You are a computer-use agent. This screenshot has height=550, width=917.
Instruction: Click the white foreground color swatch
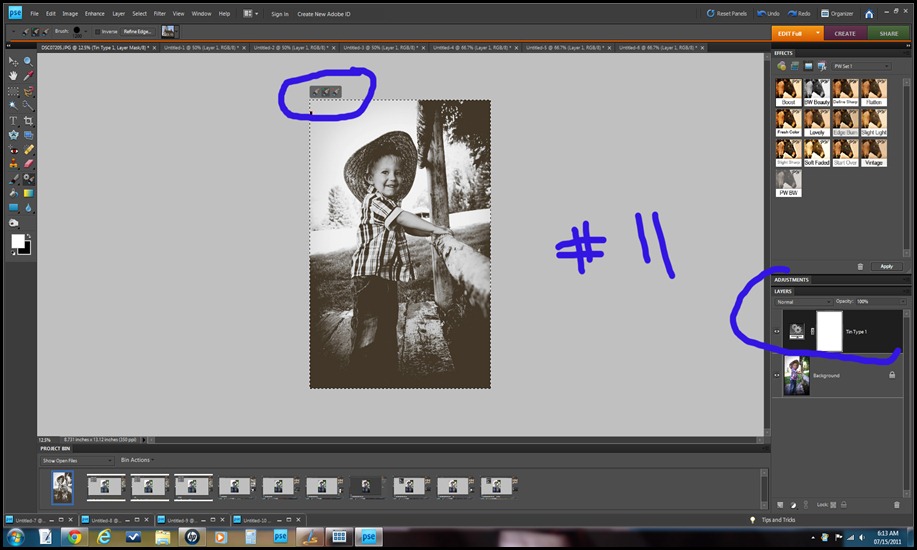click(x=18, y=241)
